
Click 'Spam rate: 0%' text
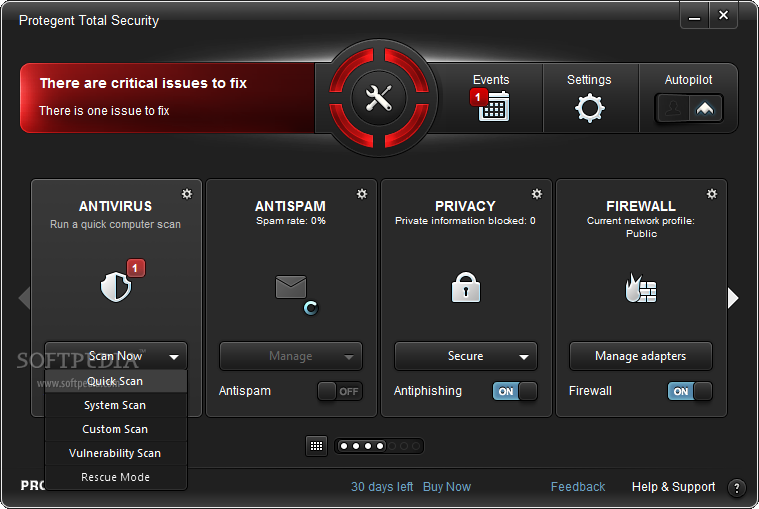[291, 221]
